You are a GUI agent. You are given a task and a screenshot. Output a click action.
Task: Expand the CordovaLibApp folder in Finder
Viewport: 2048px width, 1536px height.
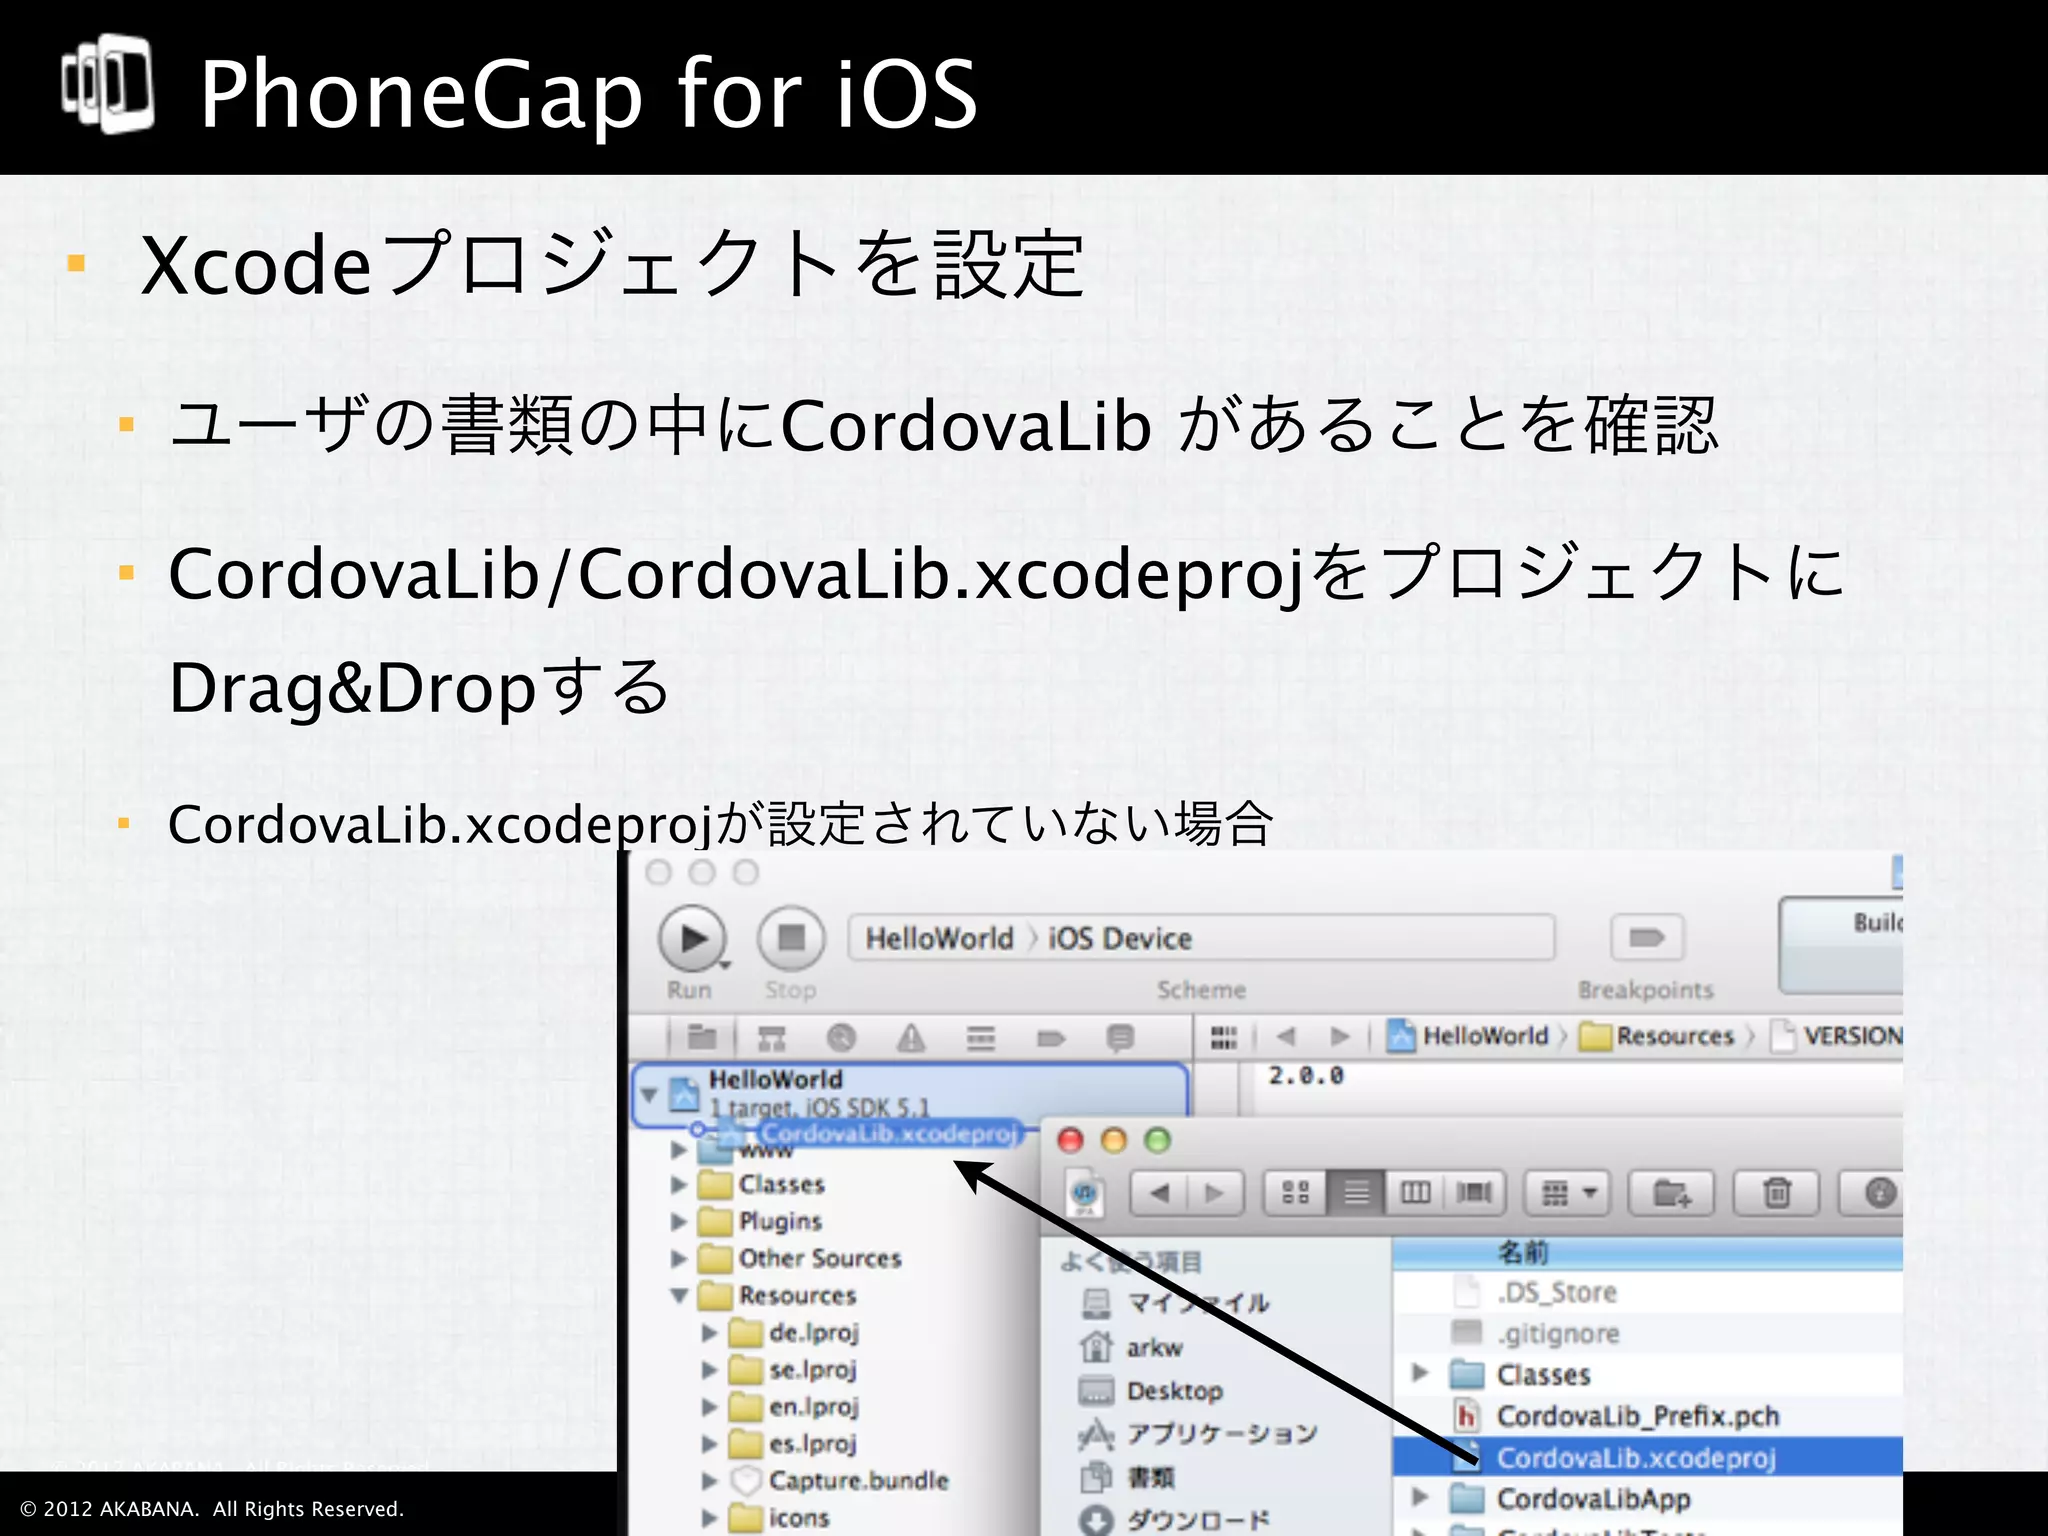click(x=1420, y=1498)
